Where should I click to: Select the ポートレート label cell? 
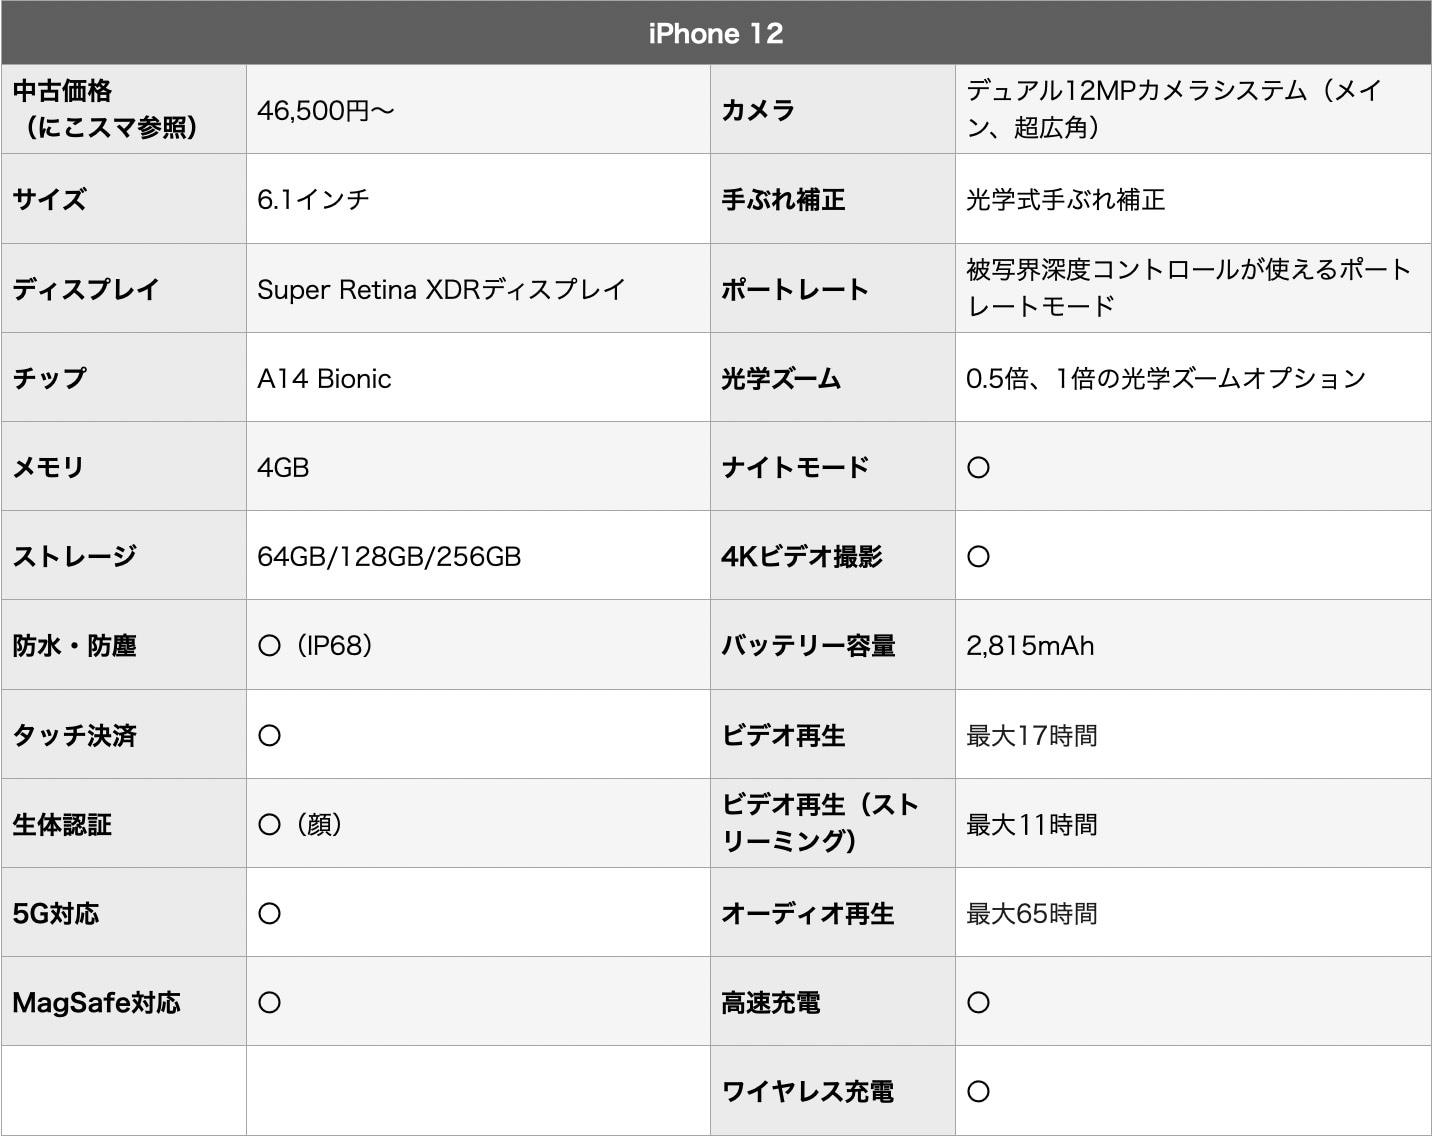point(833,288)
